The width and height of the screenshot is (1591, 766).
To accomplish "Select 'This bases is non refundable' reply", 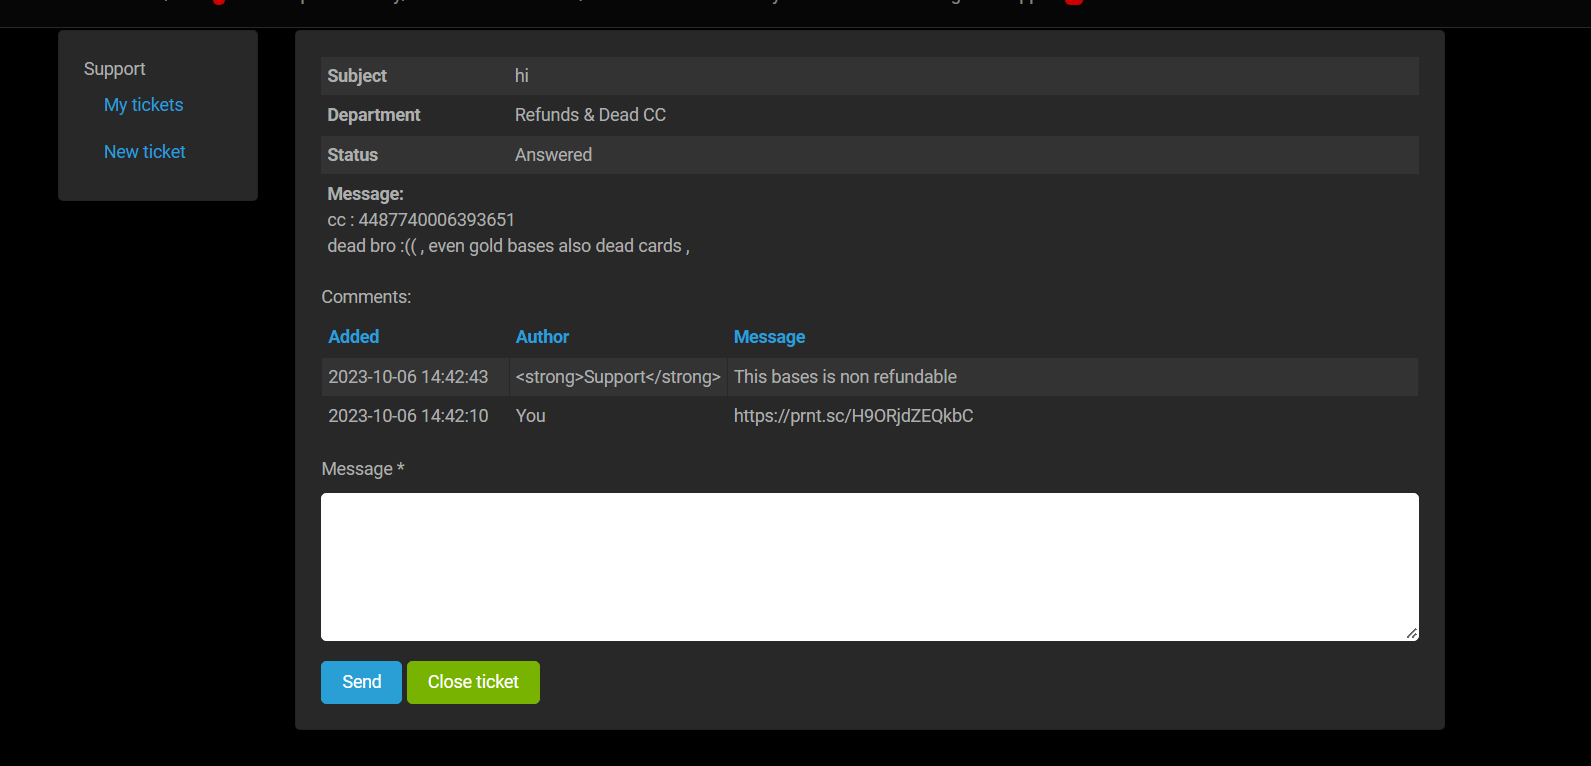I will click(845, 377).
